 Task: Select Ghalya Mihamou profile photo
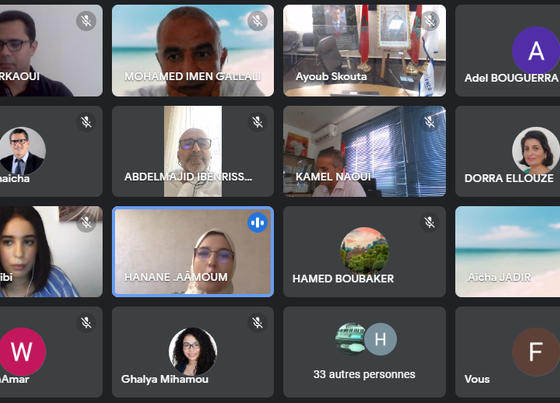(x=193, y=352)
